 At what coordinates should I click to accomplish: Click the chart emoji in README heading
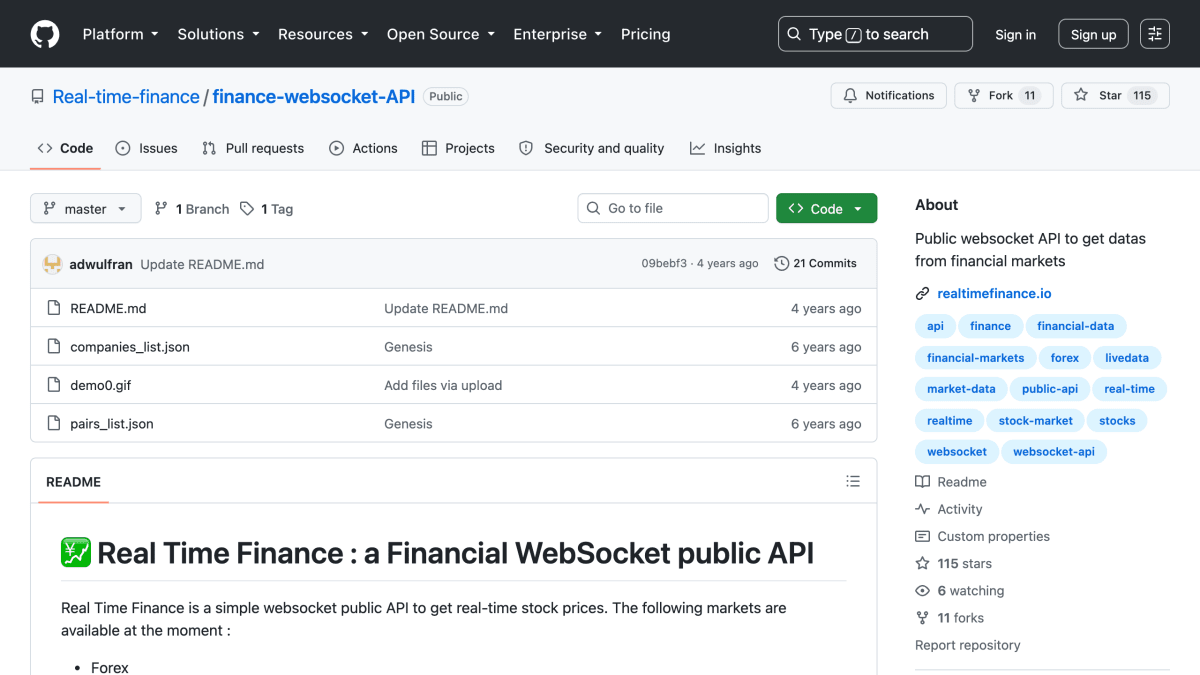(x=76, y=552)
